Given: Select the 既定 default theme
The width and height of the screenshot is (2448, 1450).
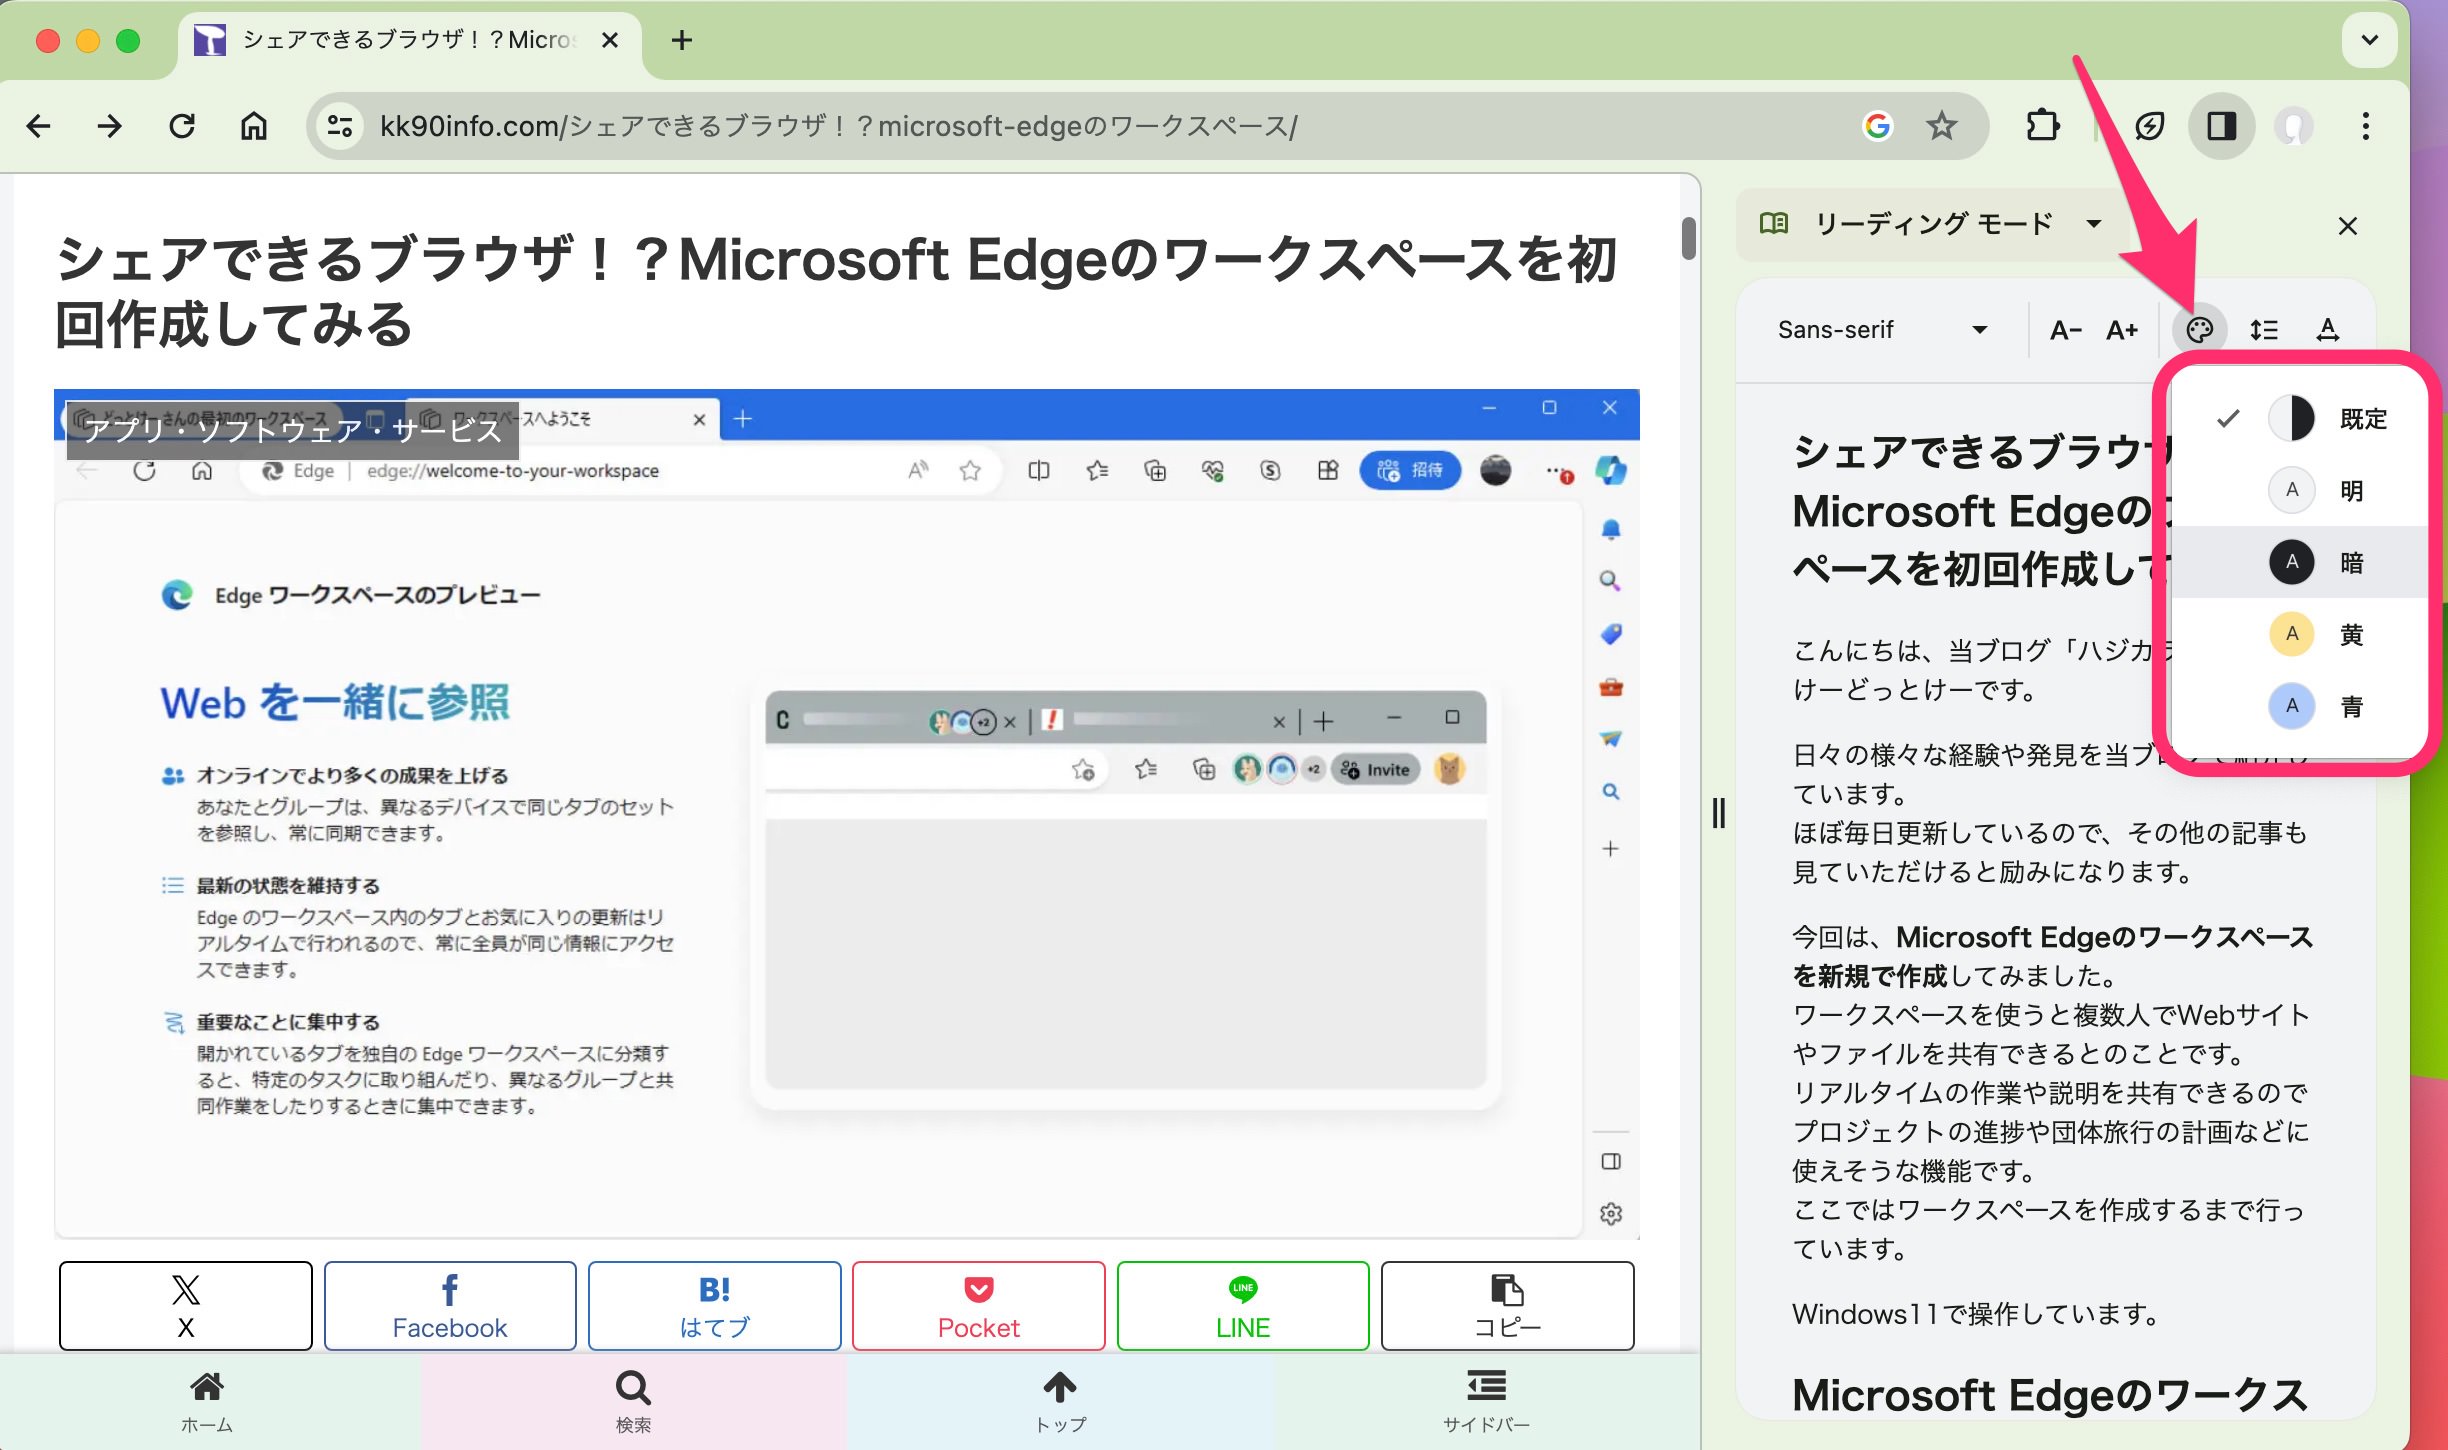Looking at the screenshot, I should coord(2300,418).
